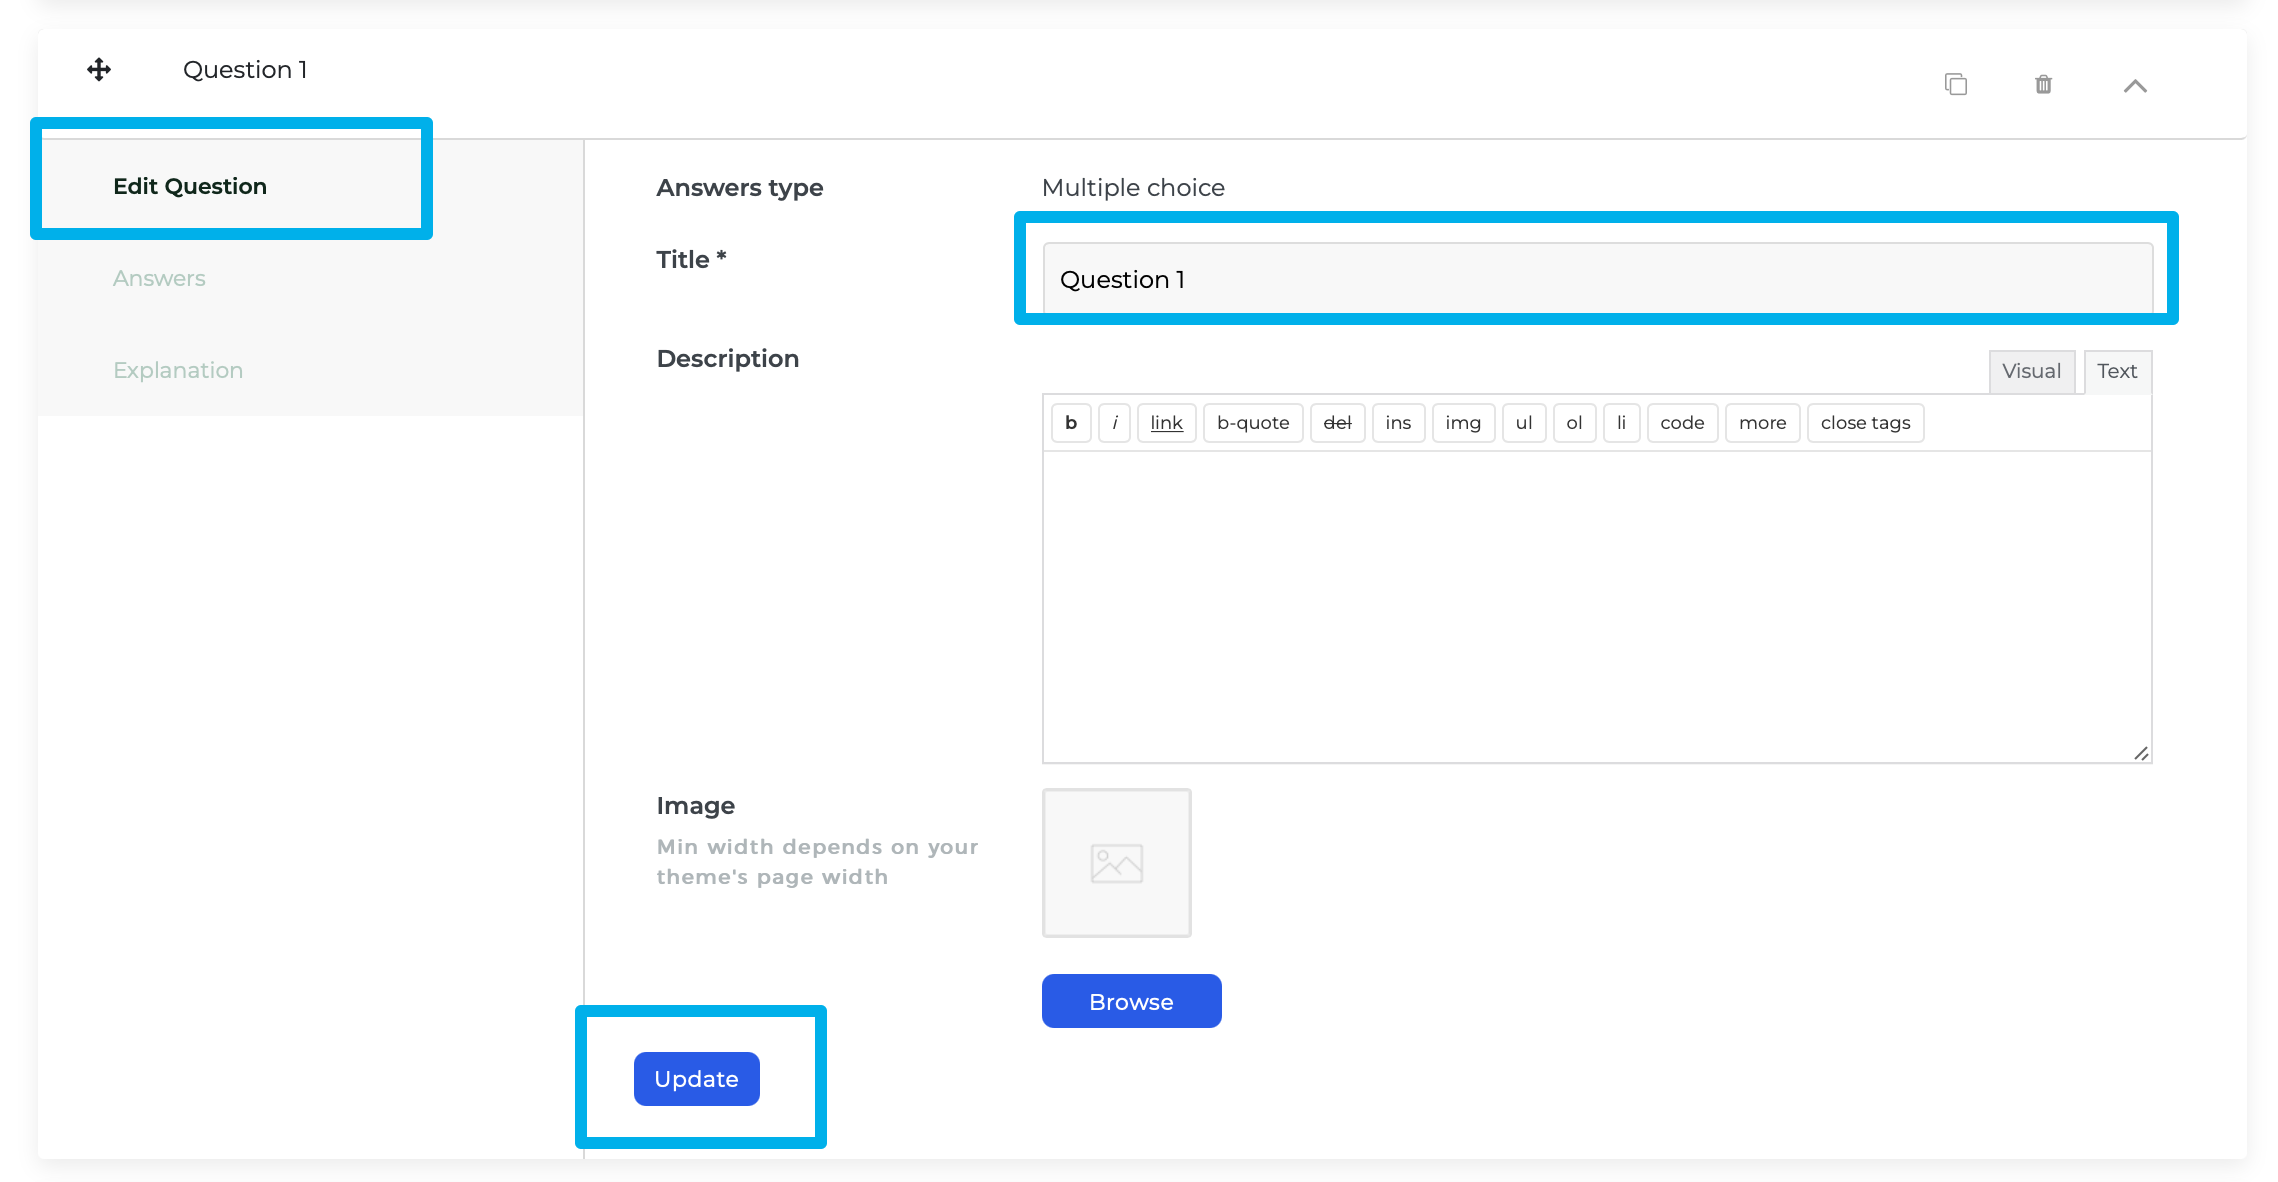Open the Explanation section
Screen dimensions: 2278x1182
click(x=177, y=369)
